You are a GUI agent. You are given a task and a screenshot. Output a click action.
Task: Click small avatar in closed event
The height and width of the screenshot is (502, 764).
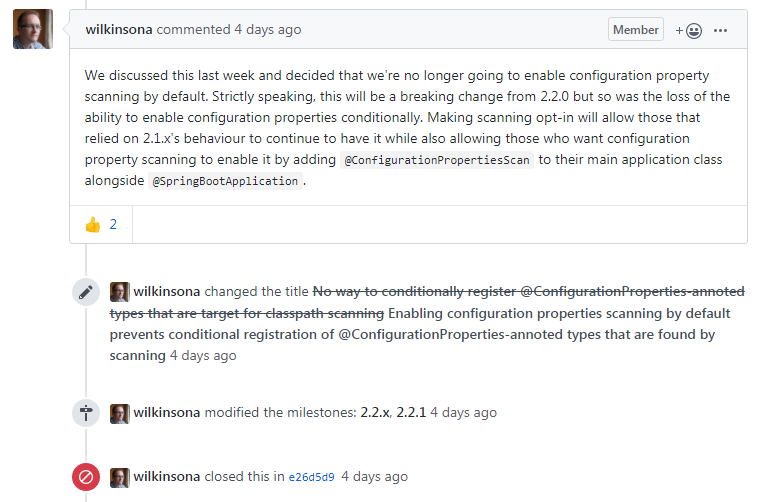(119, 477)
